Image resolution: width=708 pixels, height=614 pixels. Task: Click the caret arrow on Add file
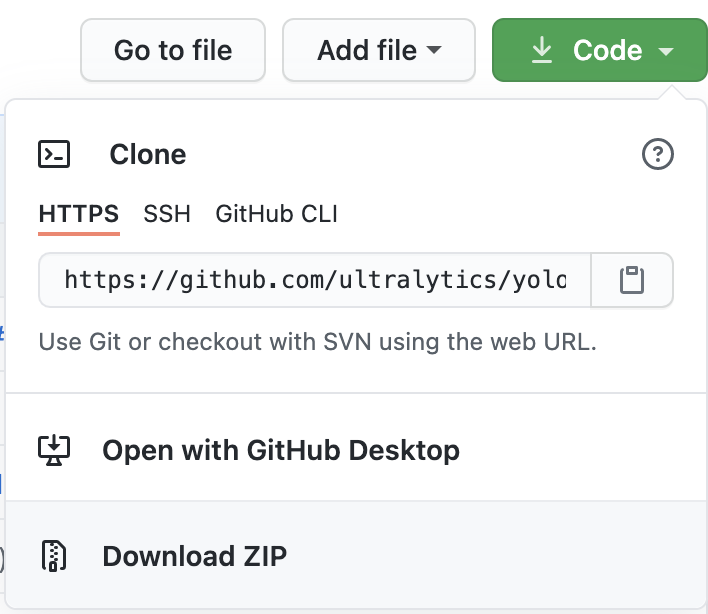pyautogui.click(x=434, y=50)
